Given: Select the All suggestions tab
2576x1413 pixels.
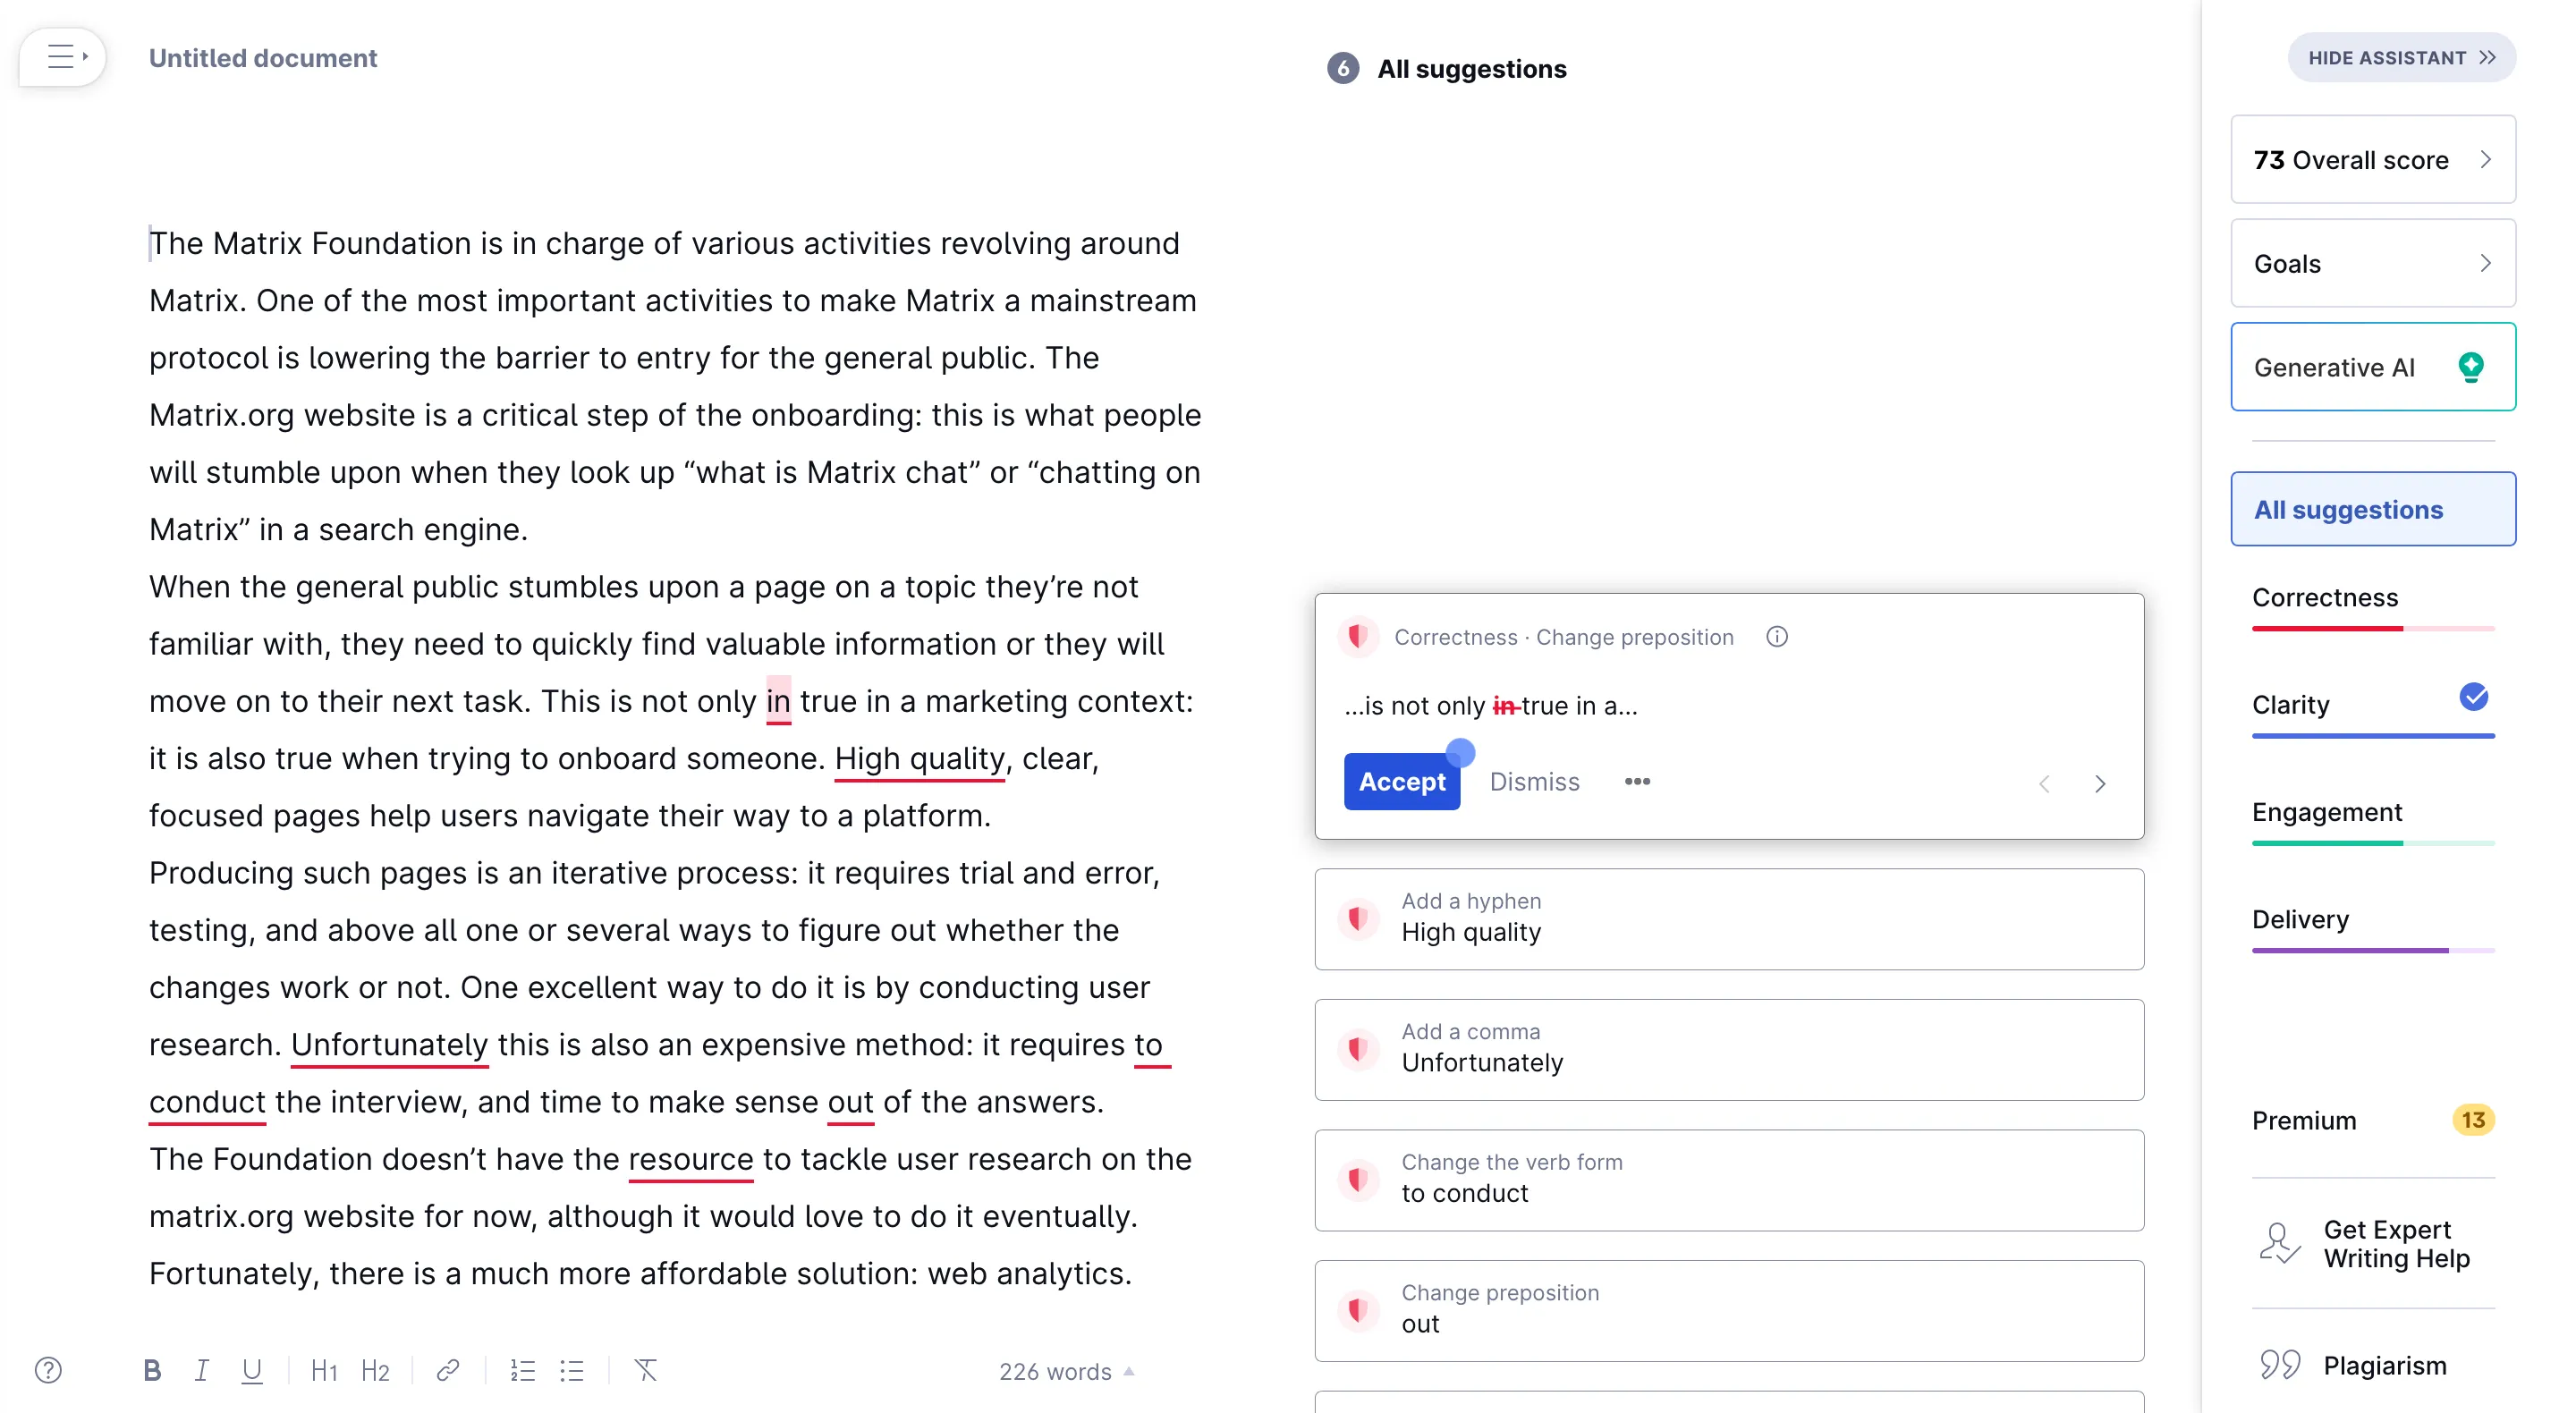Looking at the screenshot, I should point(2372,509).
